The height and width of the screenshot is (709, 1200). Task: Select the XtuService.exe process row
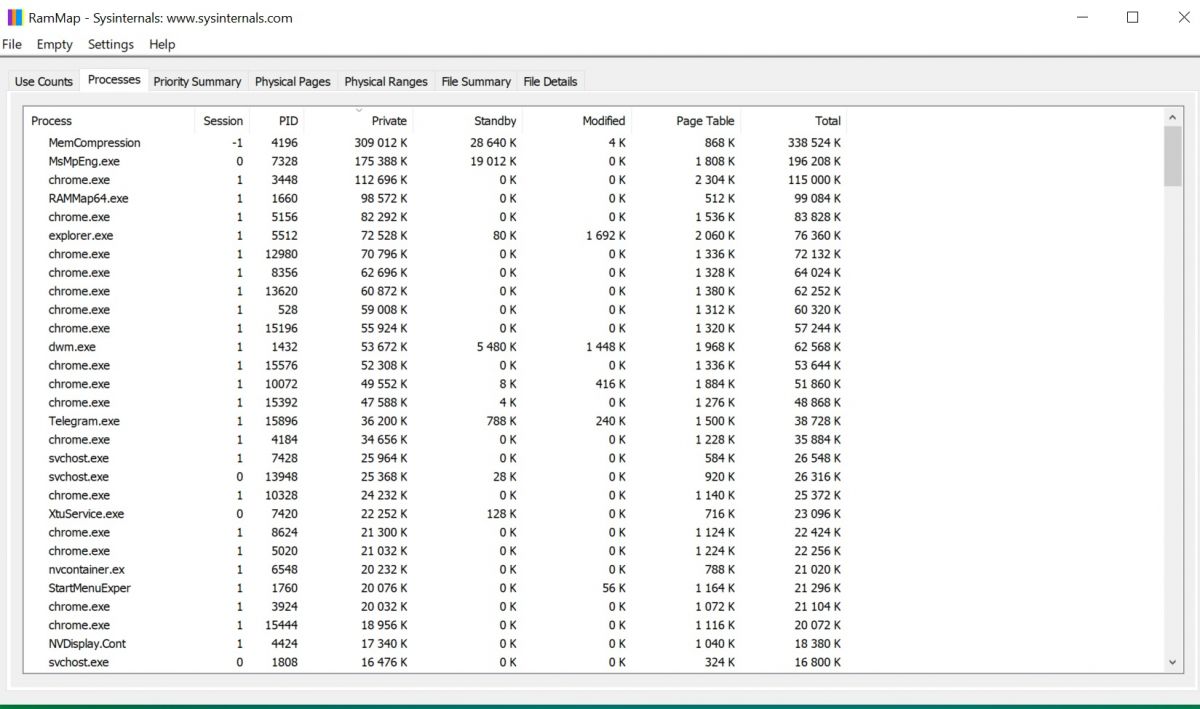436,514
